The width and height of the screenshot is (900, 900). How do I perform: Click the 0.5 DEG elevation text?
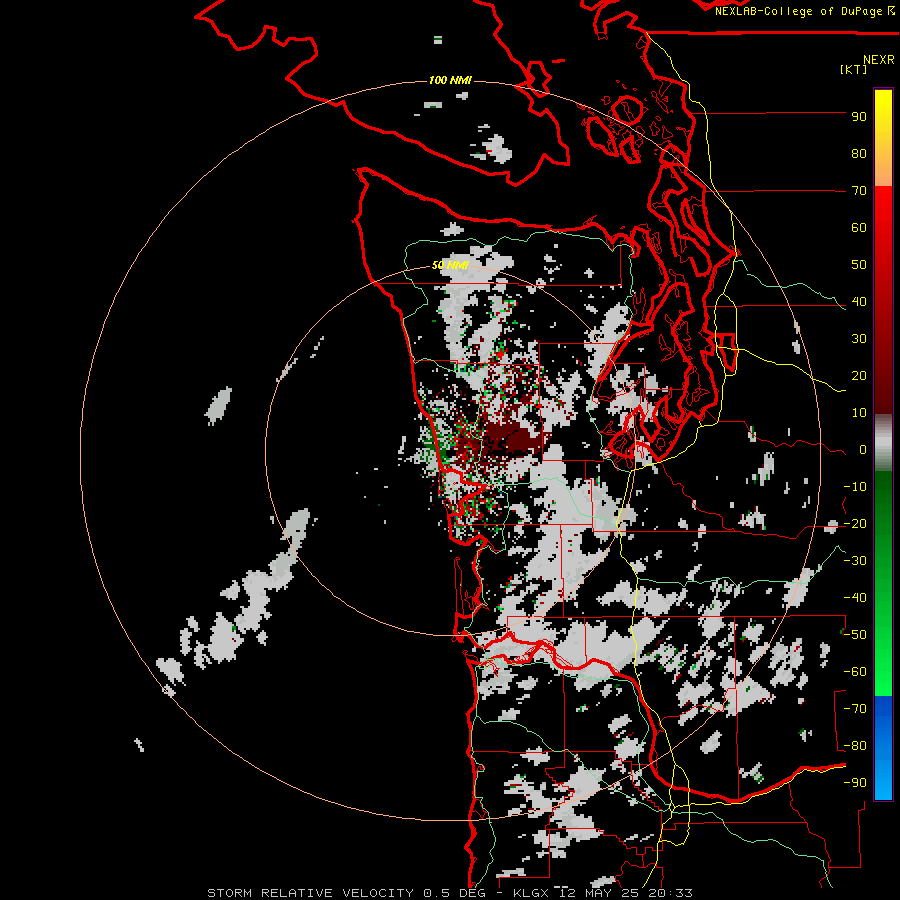pyautogui.click(x=455, y=893)
